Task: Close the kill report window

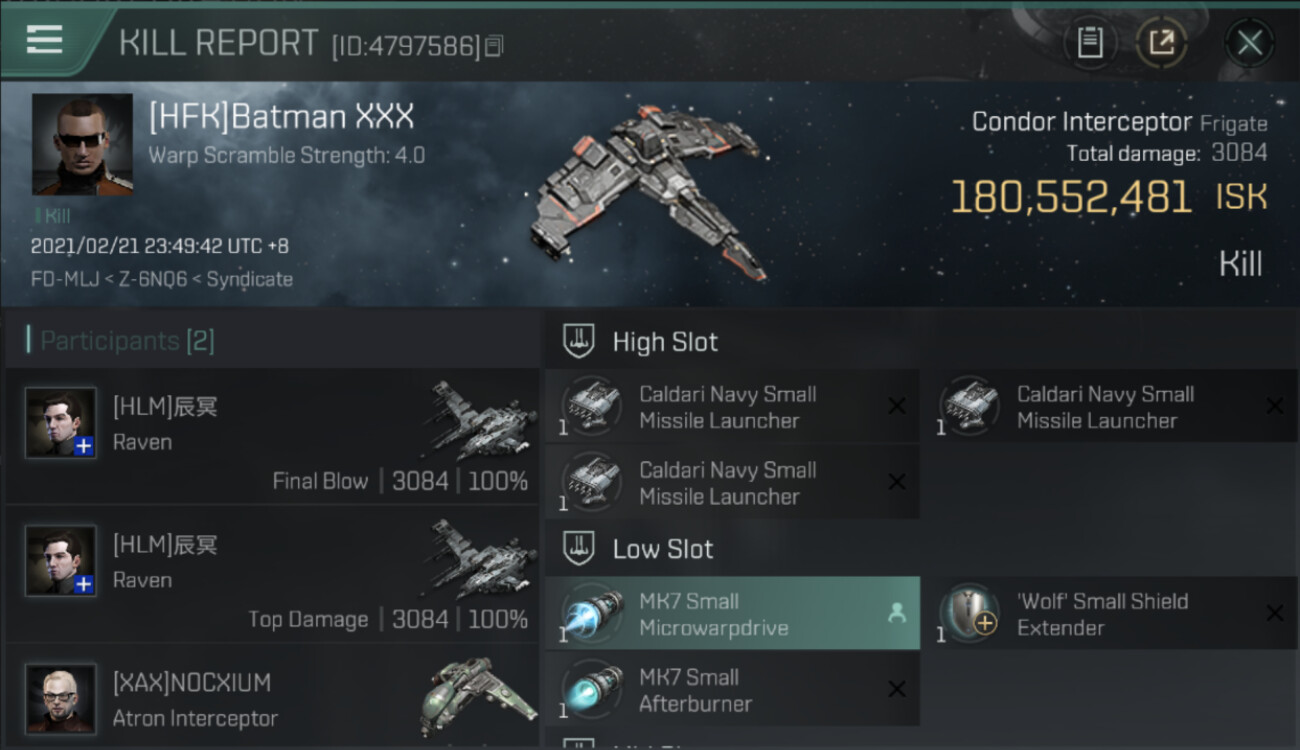Action: pos(1249,43)
